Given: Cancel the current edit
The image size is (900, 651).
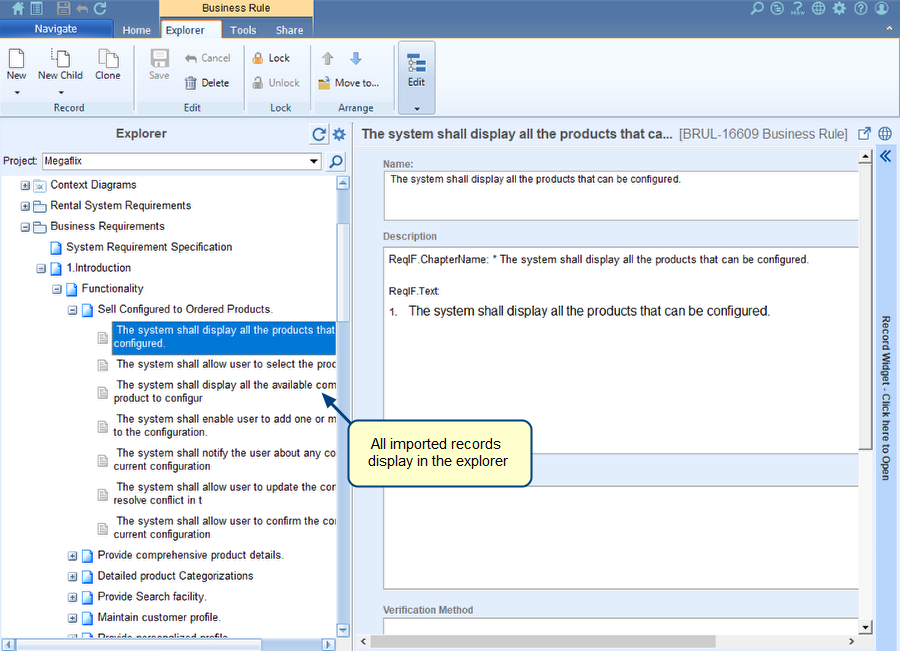Looking at the screenshot, I should coord(208,58).
